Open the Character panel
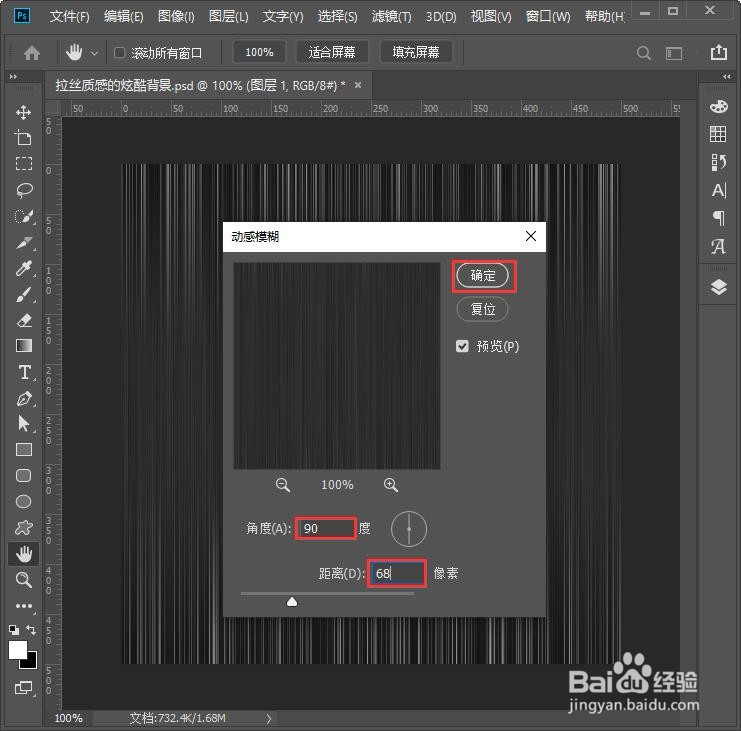 coord(718,190)
